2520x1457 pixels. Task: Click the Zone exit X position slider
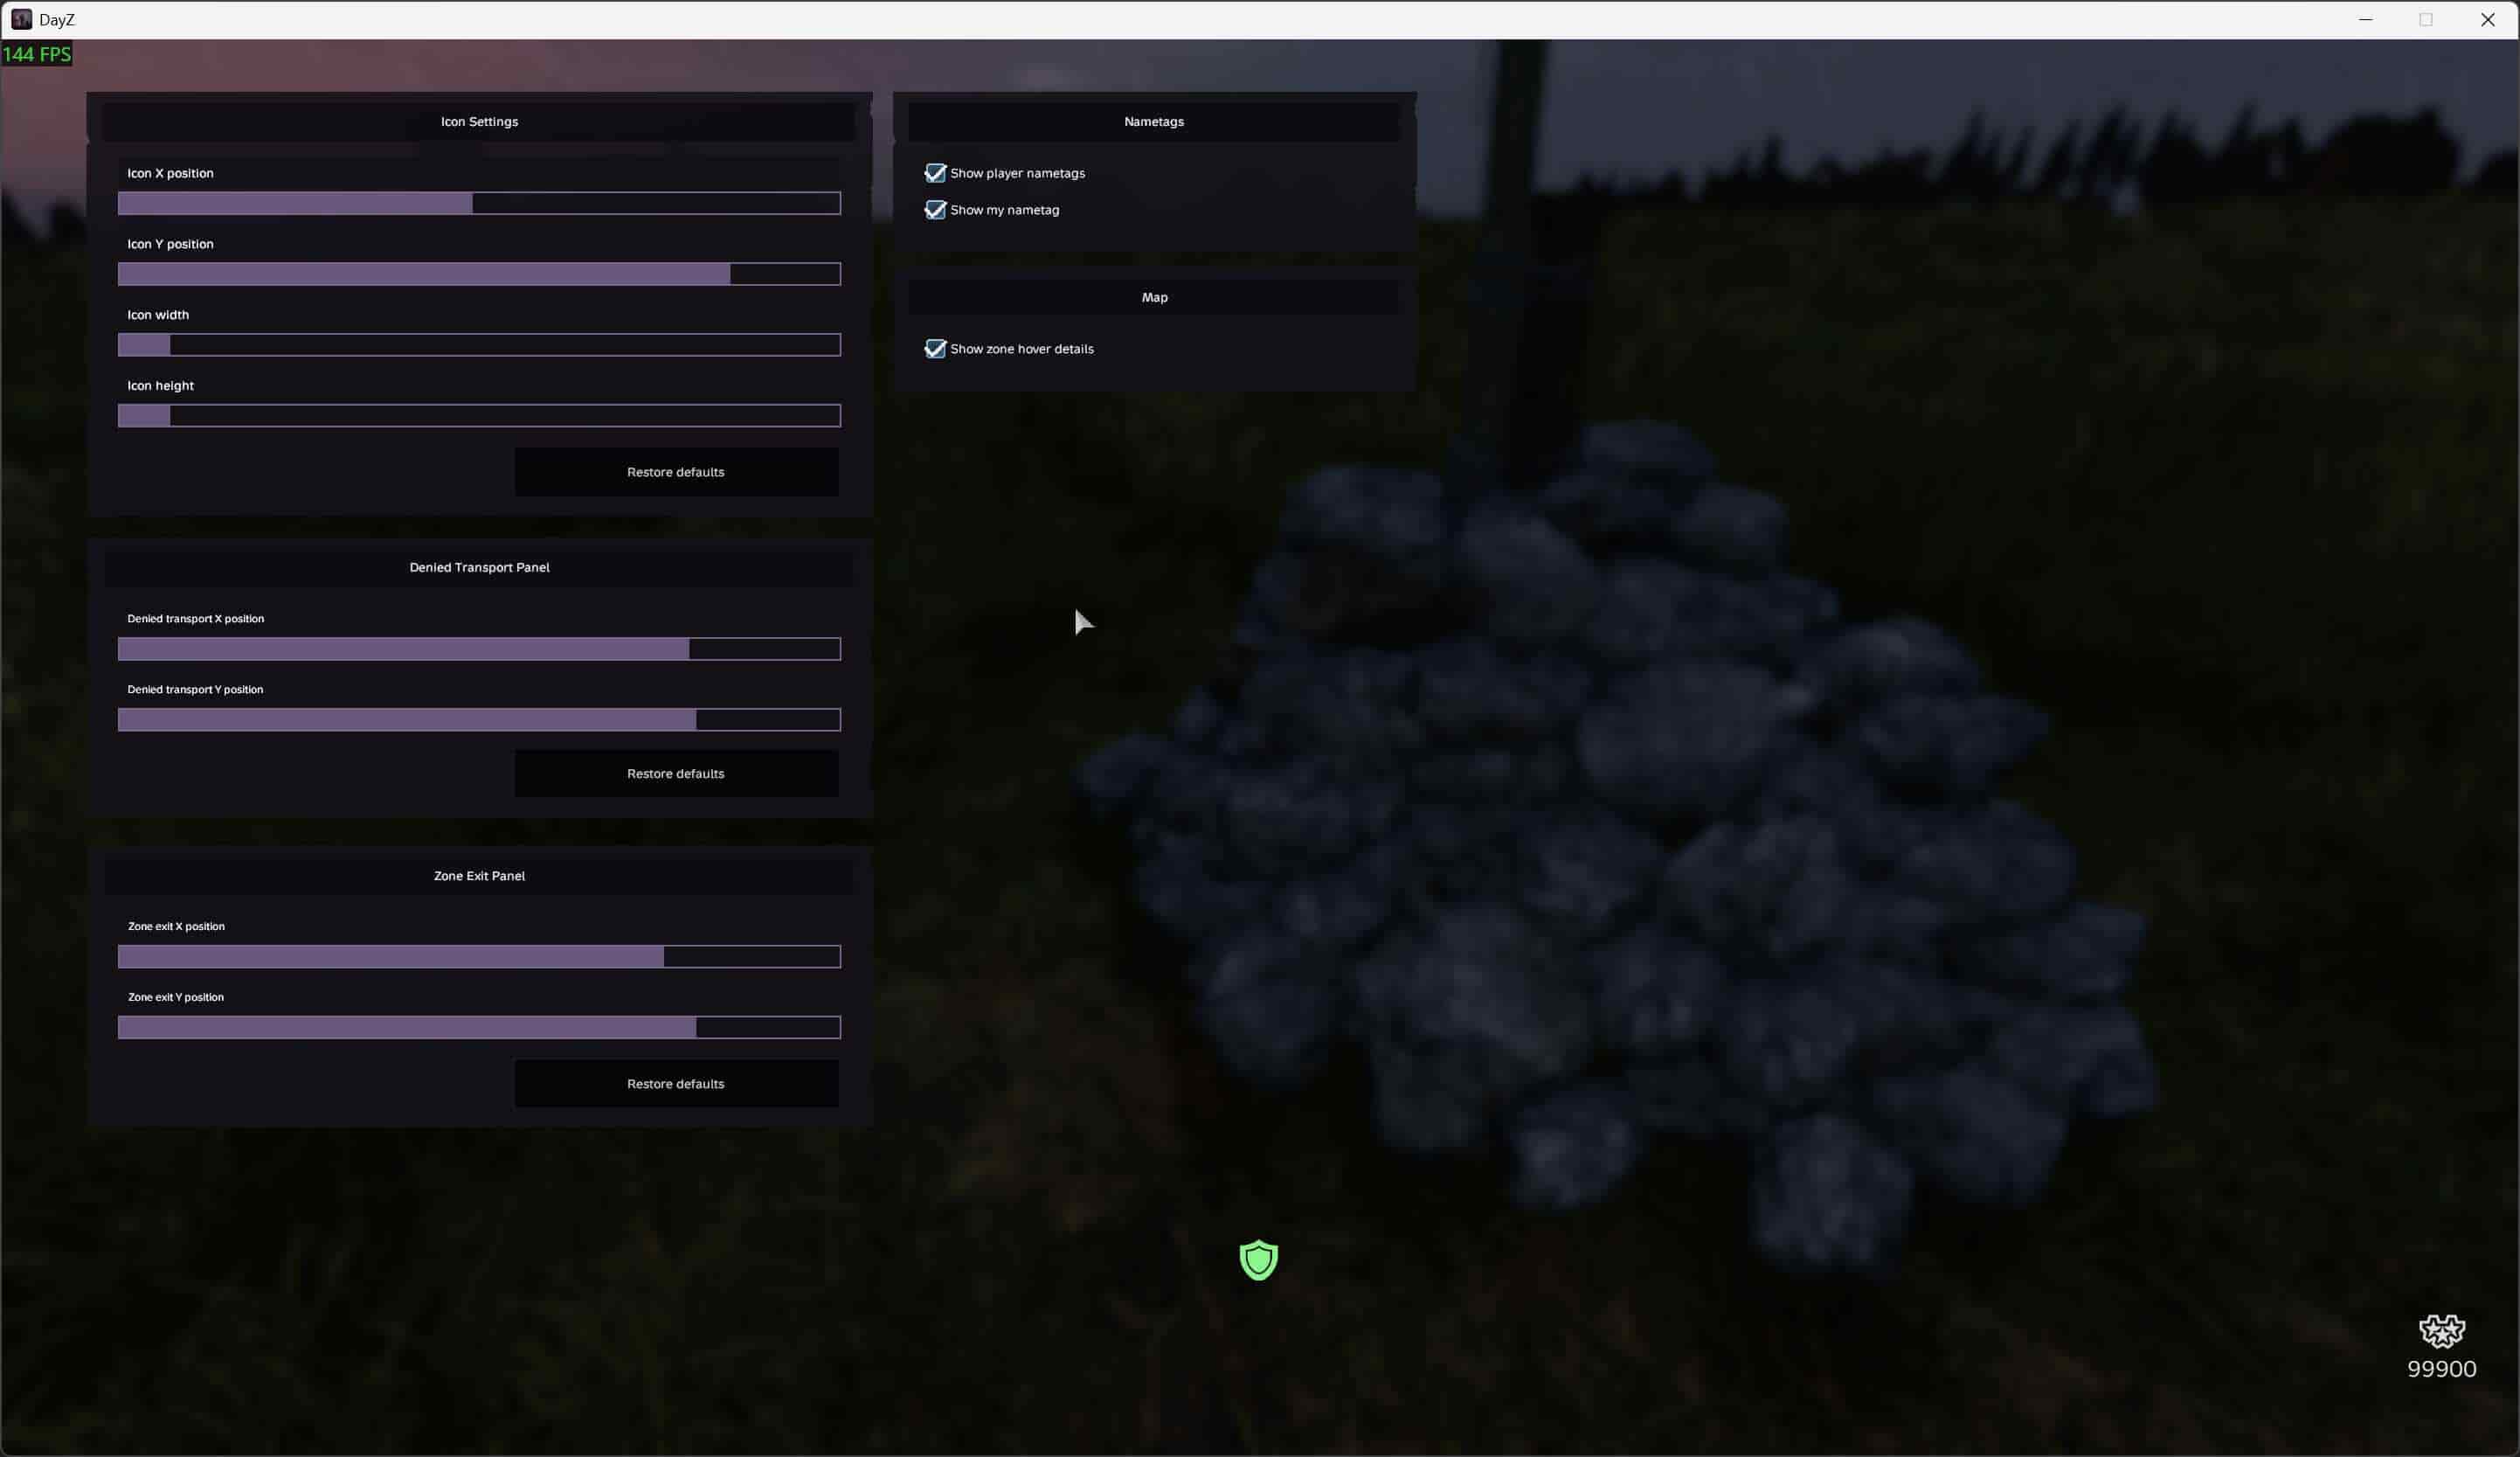point(479,957)
